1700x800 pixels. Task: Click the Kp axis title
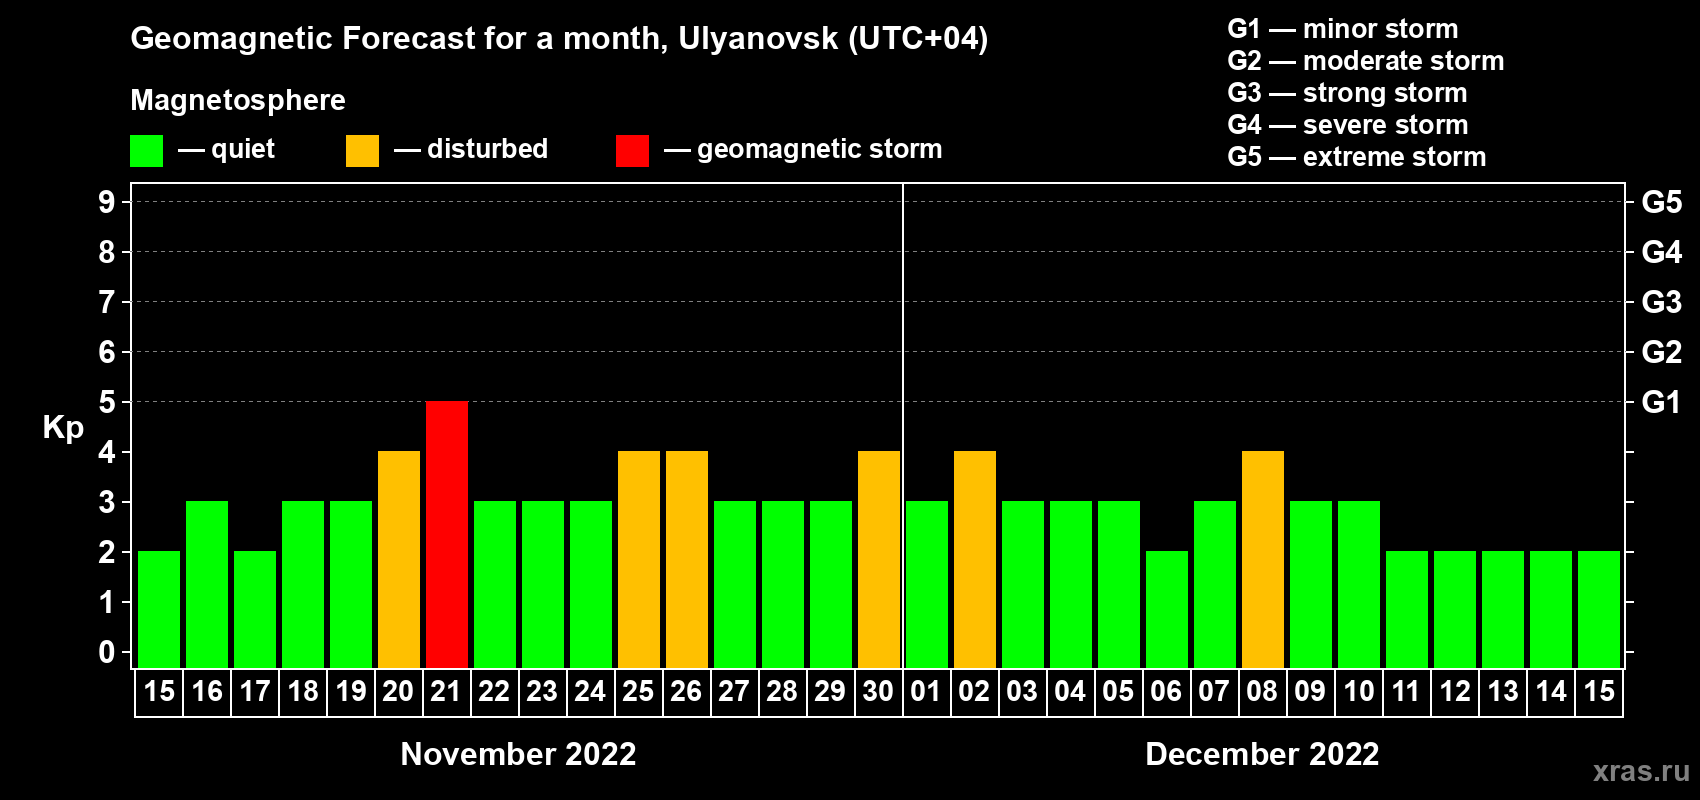63,428
